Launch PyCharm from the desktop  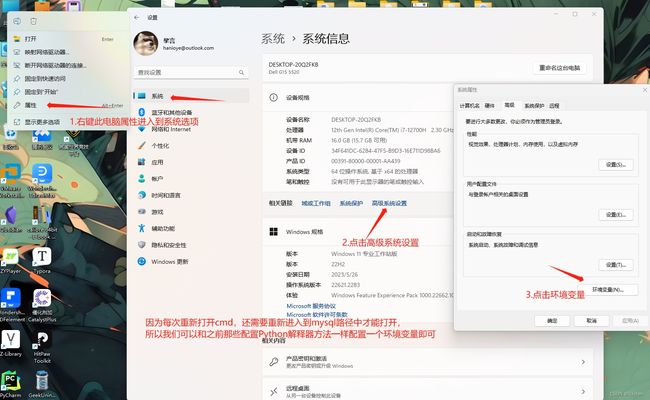coord(11,384)
